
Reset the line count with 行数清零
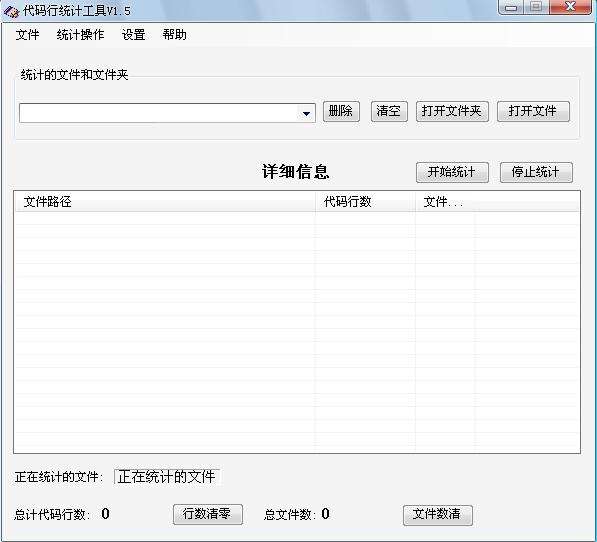tap(208, 515)
